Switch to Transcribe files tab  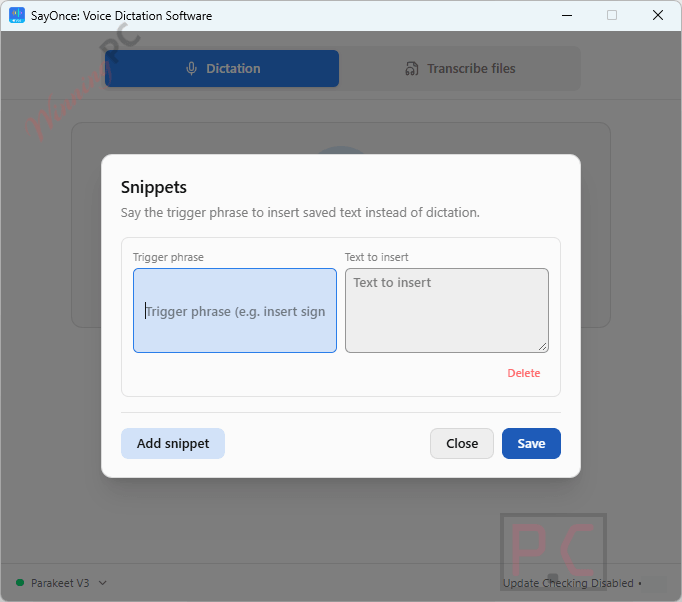[x=460, y=68]
